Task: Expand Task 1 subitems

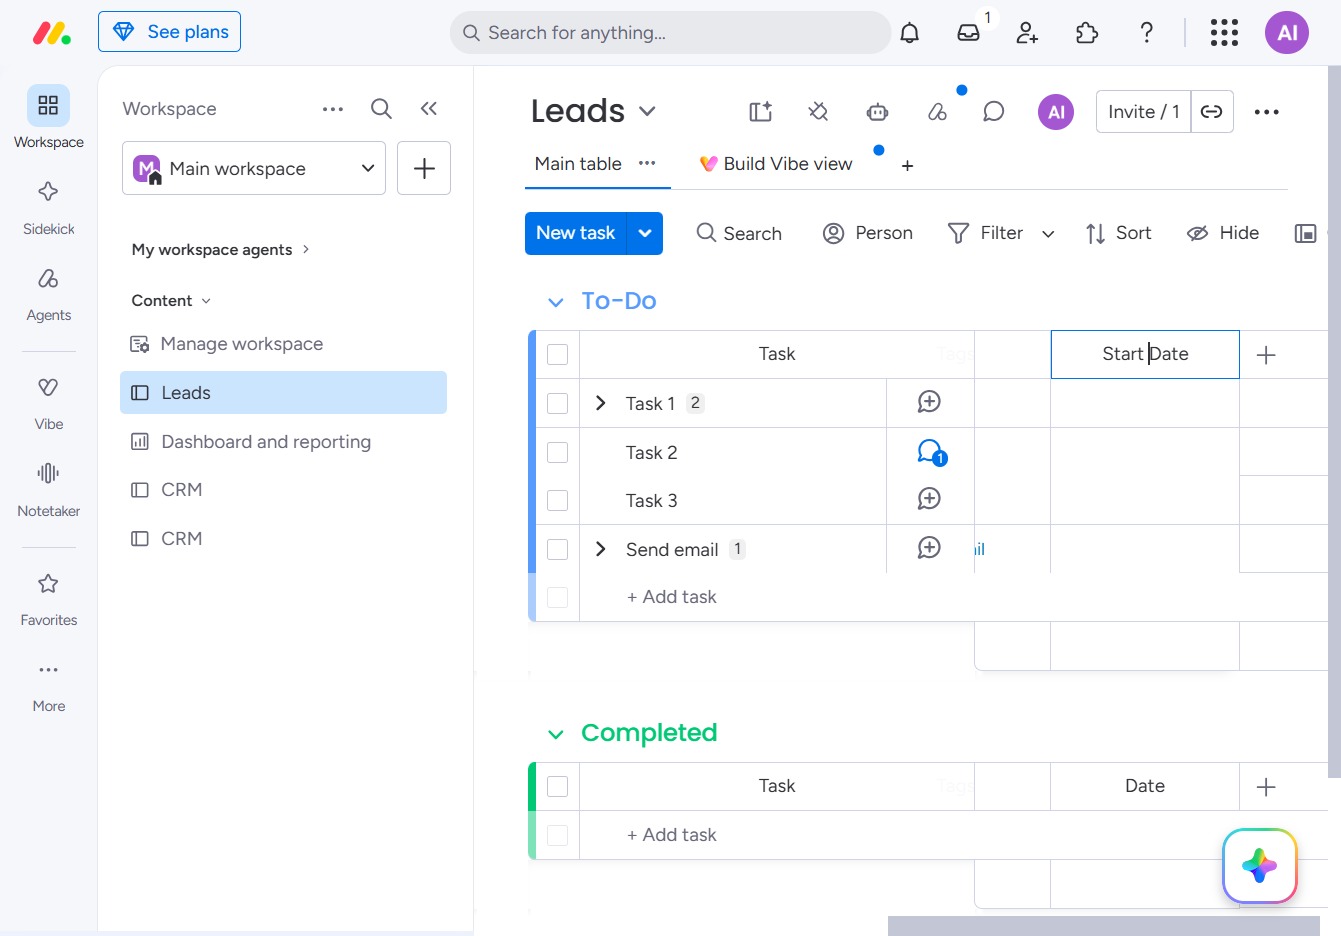Action: pos(600,403)
